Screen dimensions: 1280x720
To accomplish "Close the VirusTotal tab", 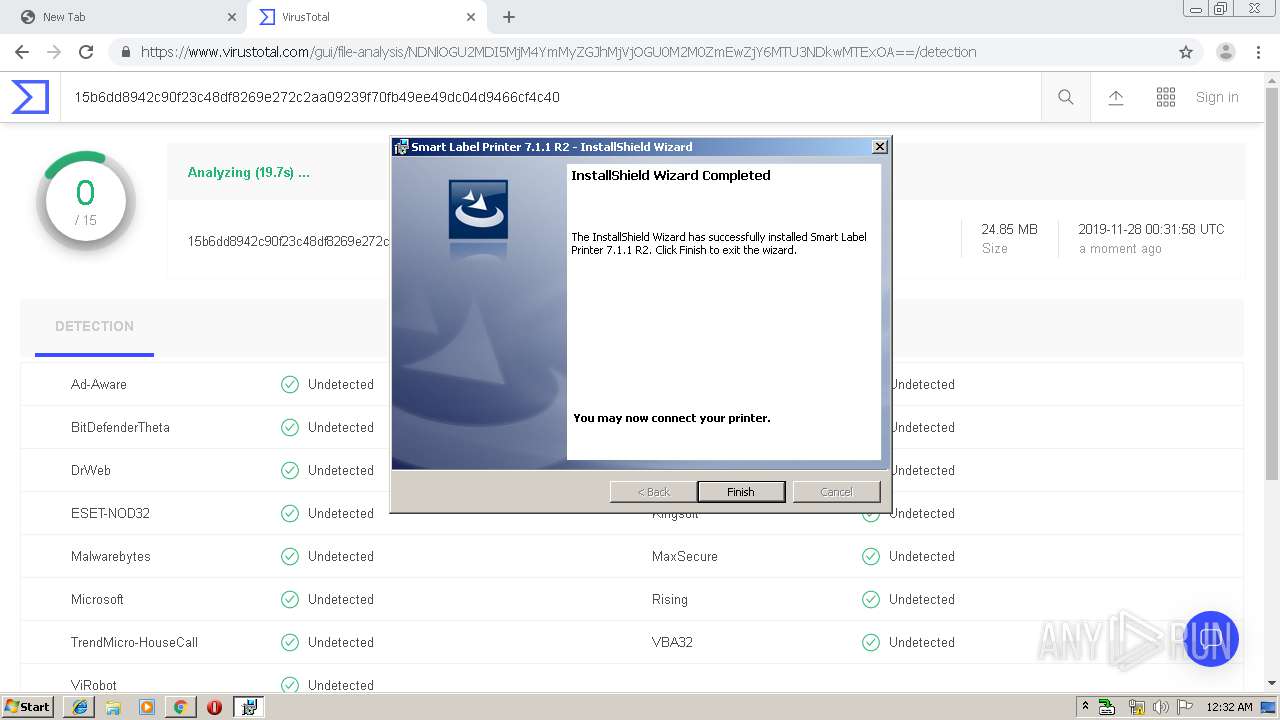I will (470, 17).
